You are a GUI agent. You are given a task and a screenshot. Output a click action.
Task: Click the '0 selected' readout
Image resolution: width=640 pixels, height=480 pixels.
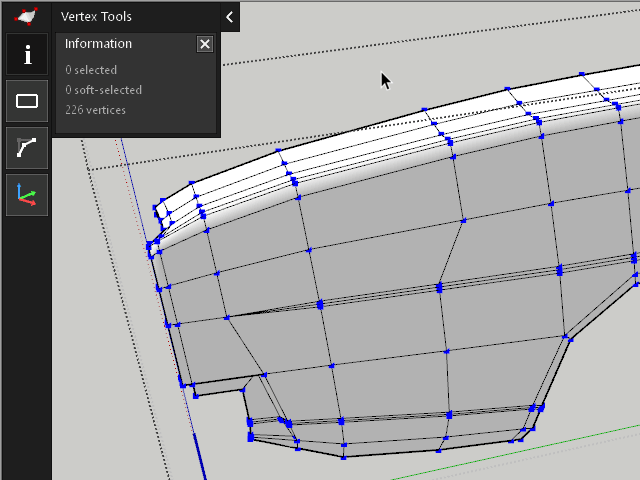(91, 70)
